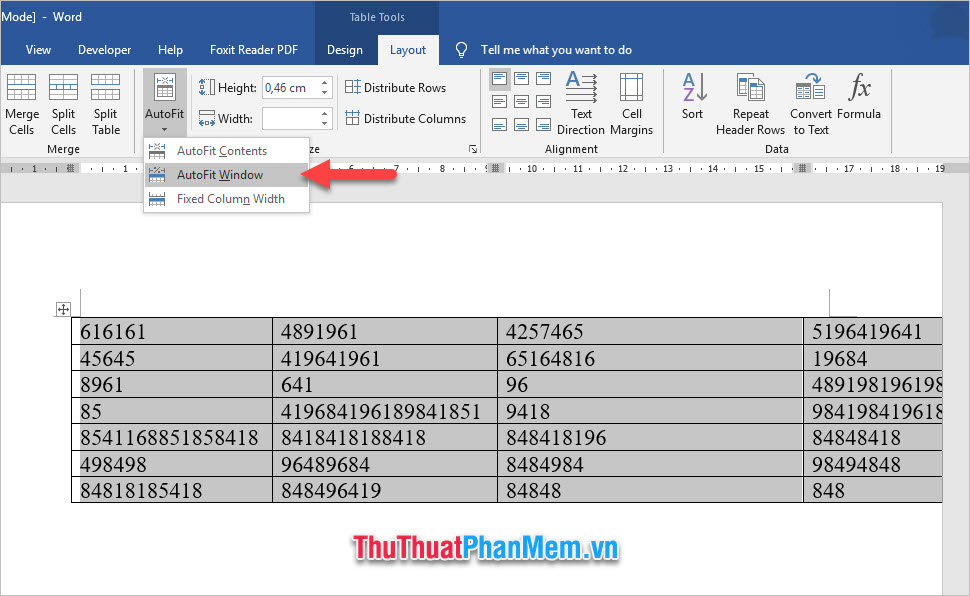
Task: Click ruler mark 10
Action: (x=532, y=168)
